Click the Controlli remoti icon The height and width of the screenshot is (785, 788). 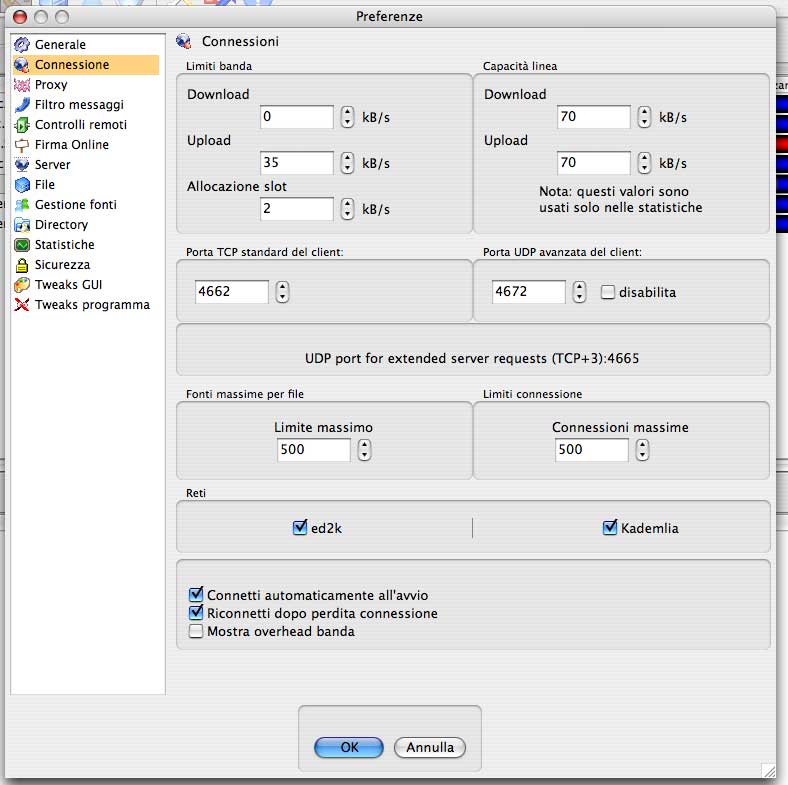[22, 125]
